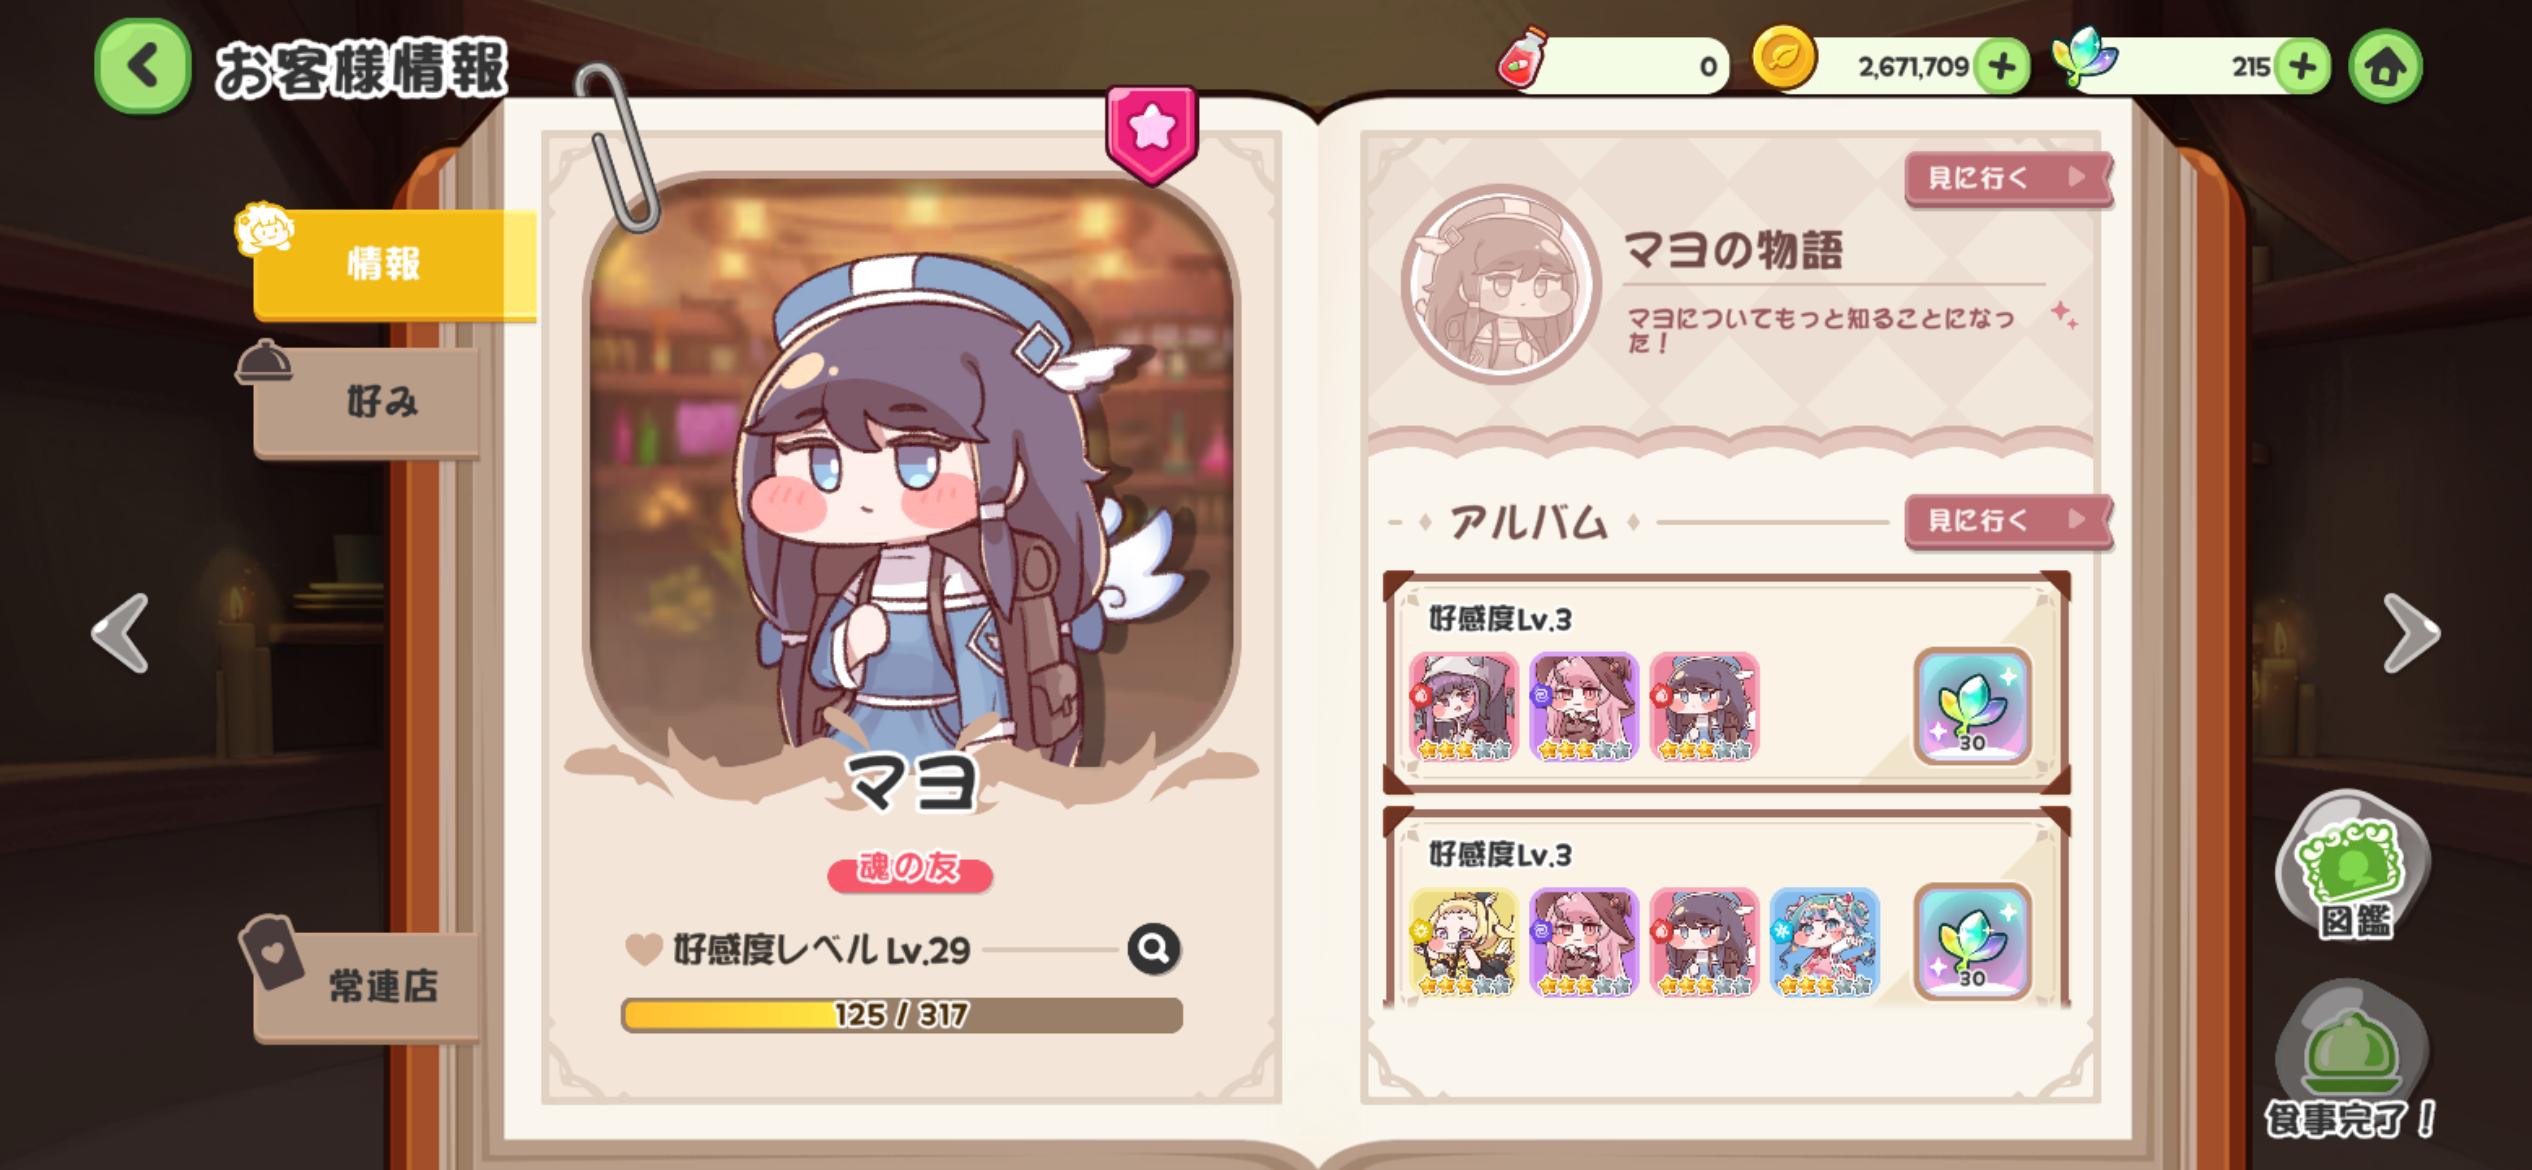Click the green back arrow button
Image resolution: width=2532 pixels, height=1170 pixels.
pyautogui.click(x=143, y=67)
